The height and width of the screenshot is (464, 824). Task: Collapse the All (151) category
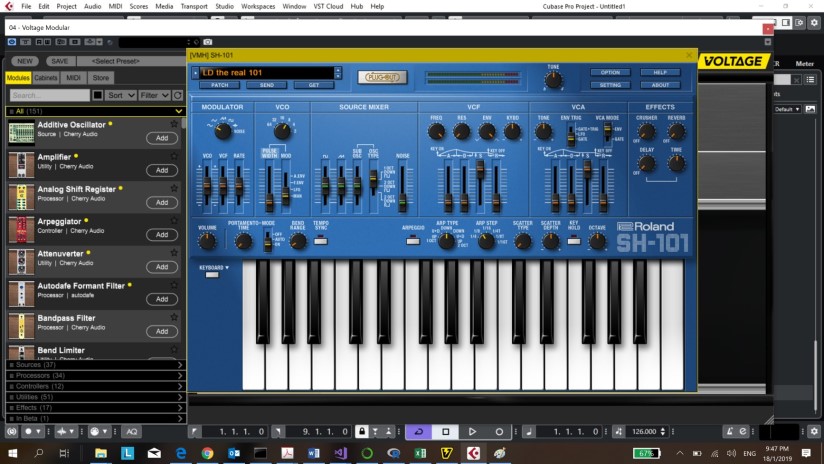[95, 111]
